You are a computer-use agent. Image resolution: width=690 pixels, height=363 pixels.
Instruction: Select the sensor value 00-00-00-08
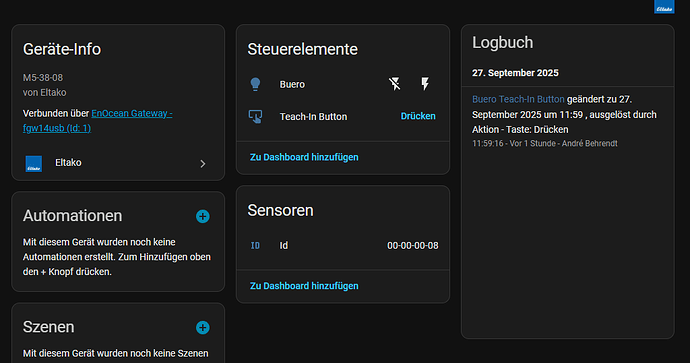413,246
